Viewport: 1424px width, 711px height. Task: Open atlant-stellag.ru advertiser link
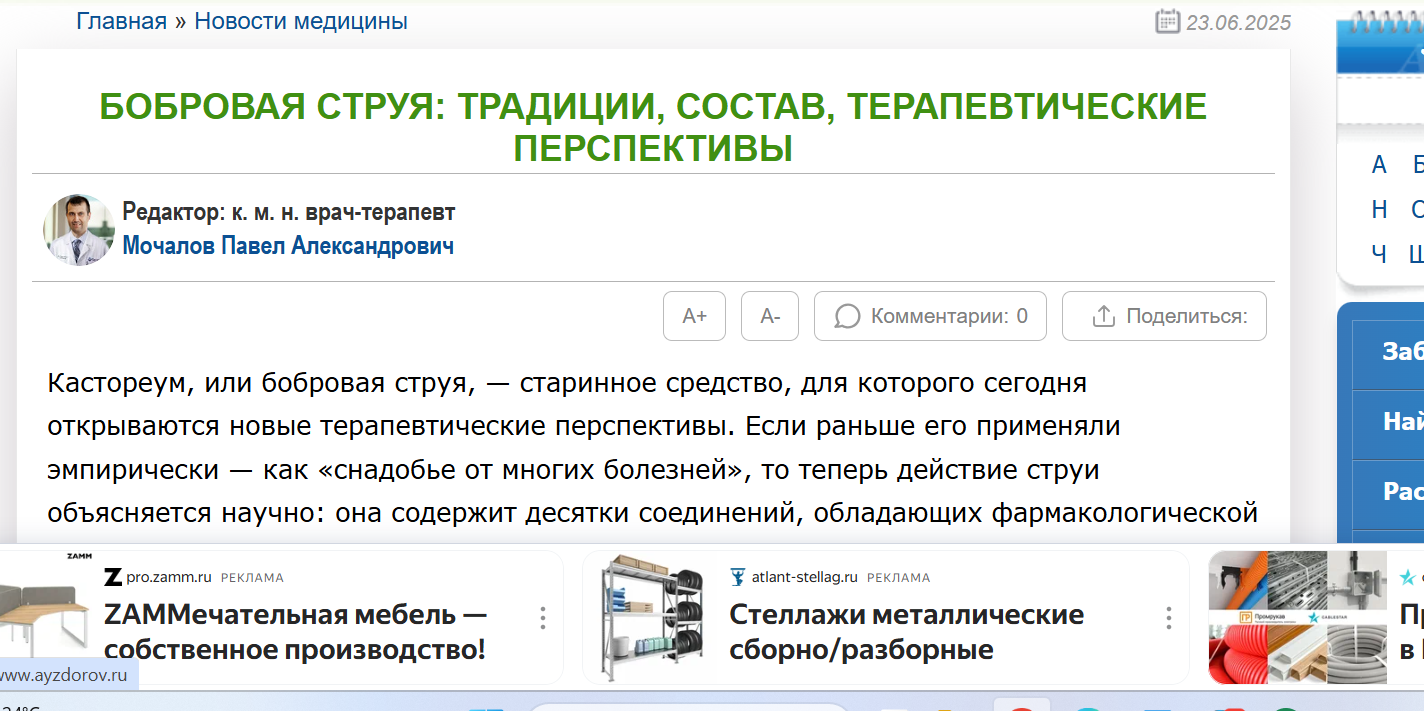tap(805, 577)
